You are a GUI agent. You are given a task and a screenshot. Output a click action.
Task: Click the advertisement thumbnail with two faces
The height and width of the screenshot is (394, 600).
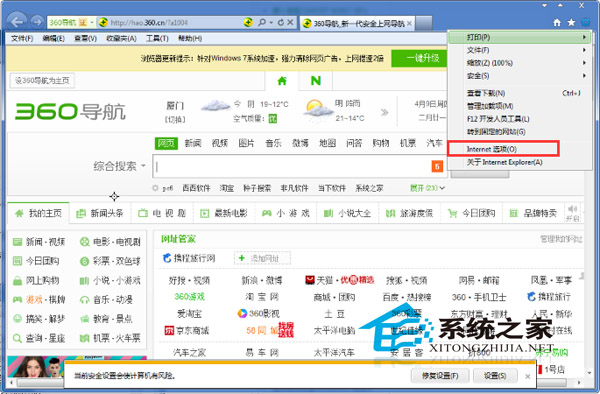coord(35,367)
